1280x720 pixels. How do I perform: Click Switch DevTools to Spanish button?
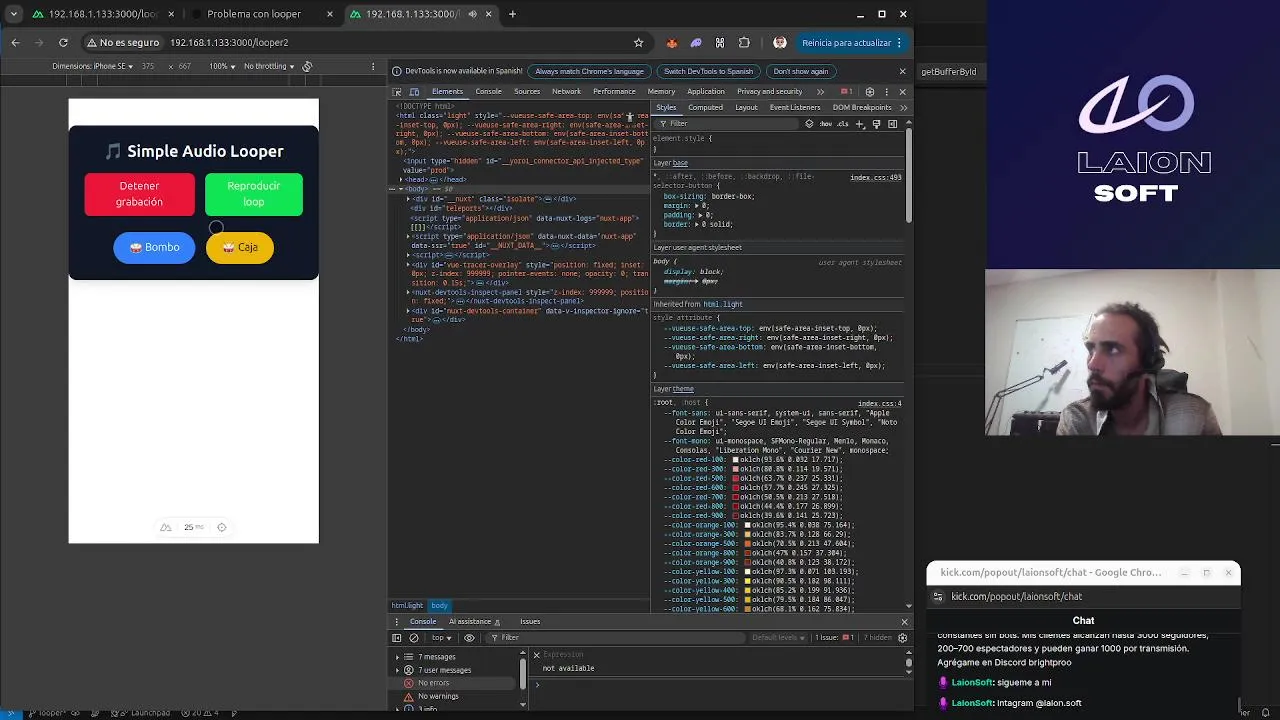pos(708,71)
